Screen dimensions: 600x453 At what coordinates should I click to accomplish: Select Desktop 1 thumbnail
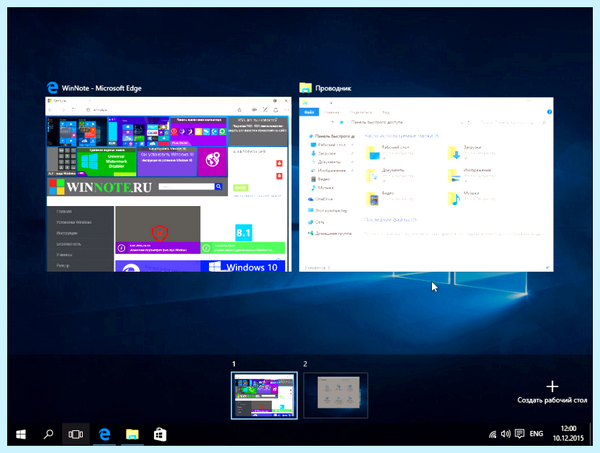pyautogui.click(x=264, y=396)
